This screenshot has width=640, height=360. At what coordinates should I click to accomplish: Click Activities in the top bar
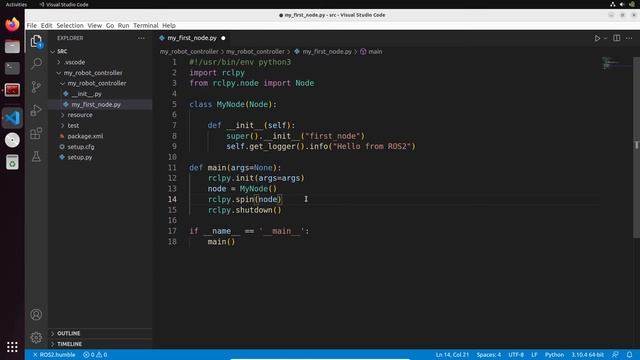point(16,4)
